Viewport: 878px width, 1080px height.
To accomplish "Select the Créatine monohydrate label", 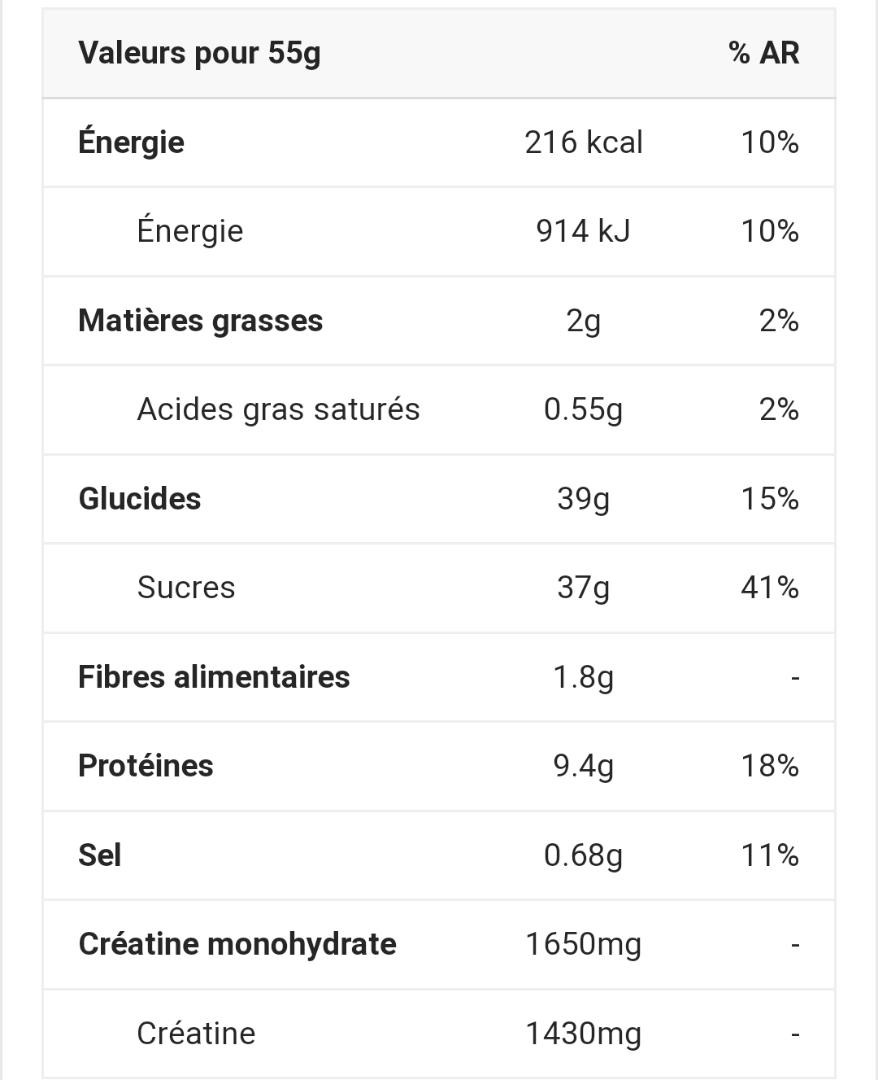I will 238,944.
